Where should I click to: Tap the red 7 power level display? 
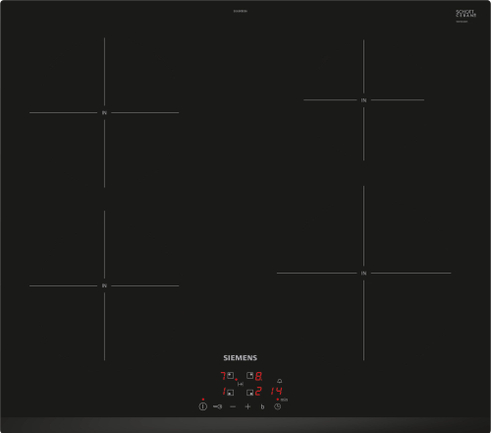point(223,376)
